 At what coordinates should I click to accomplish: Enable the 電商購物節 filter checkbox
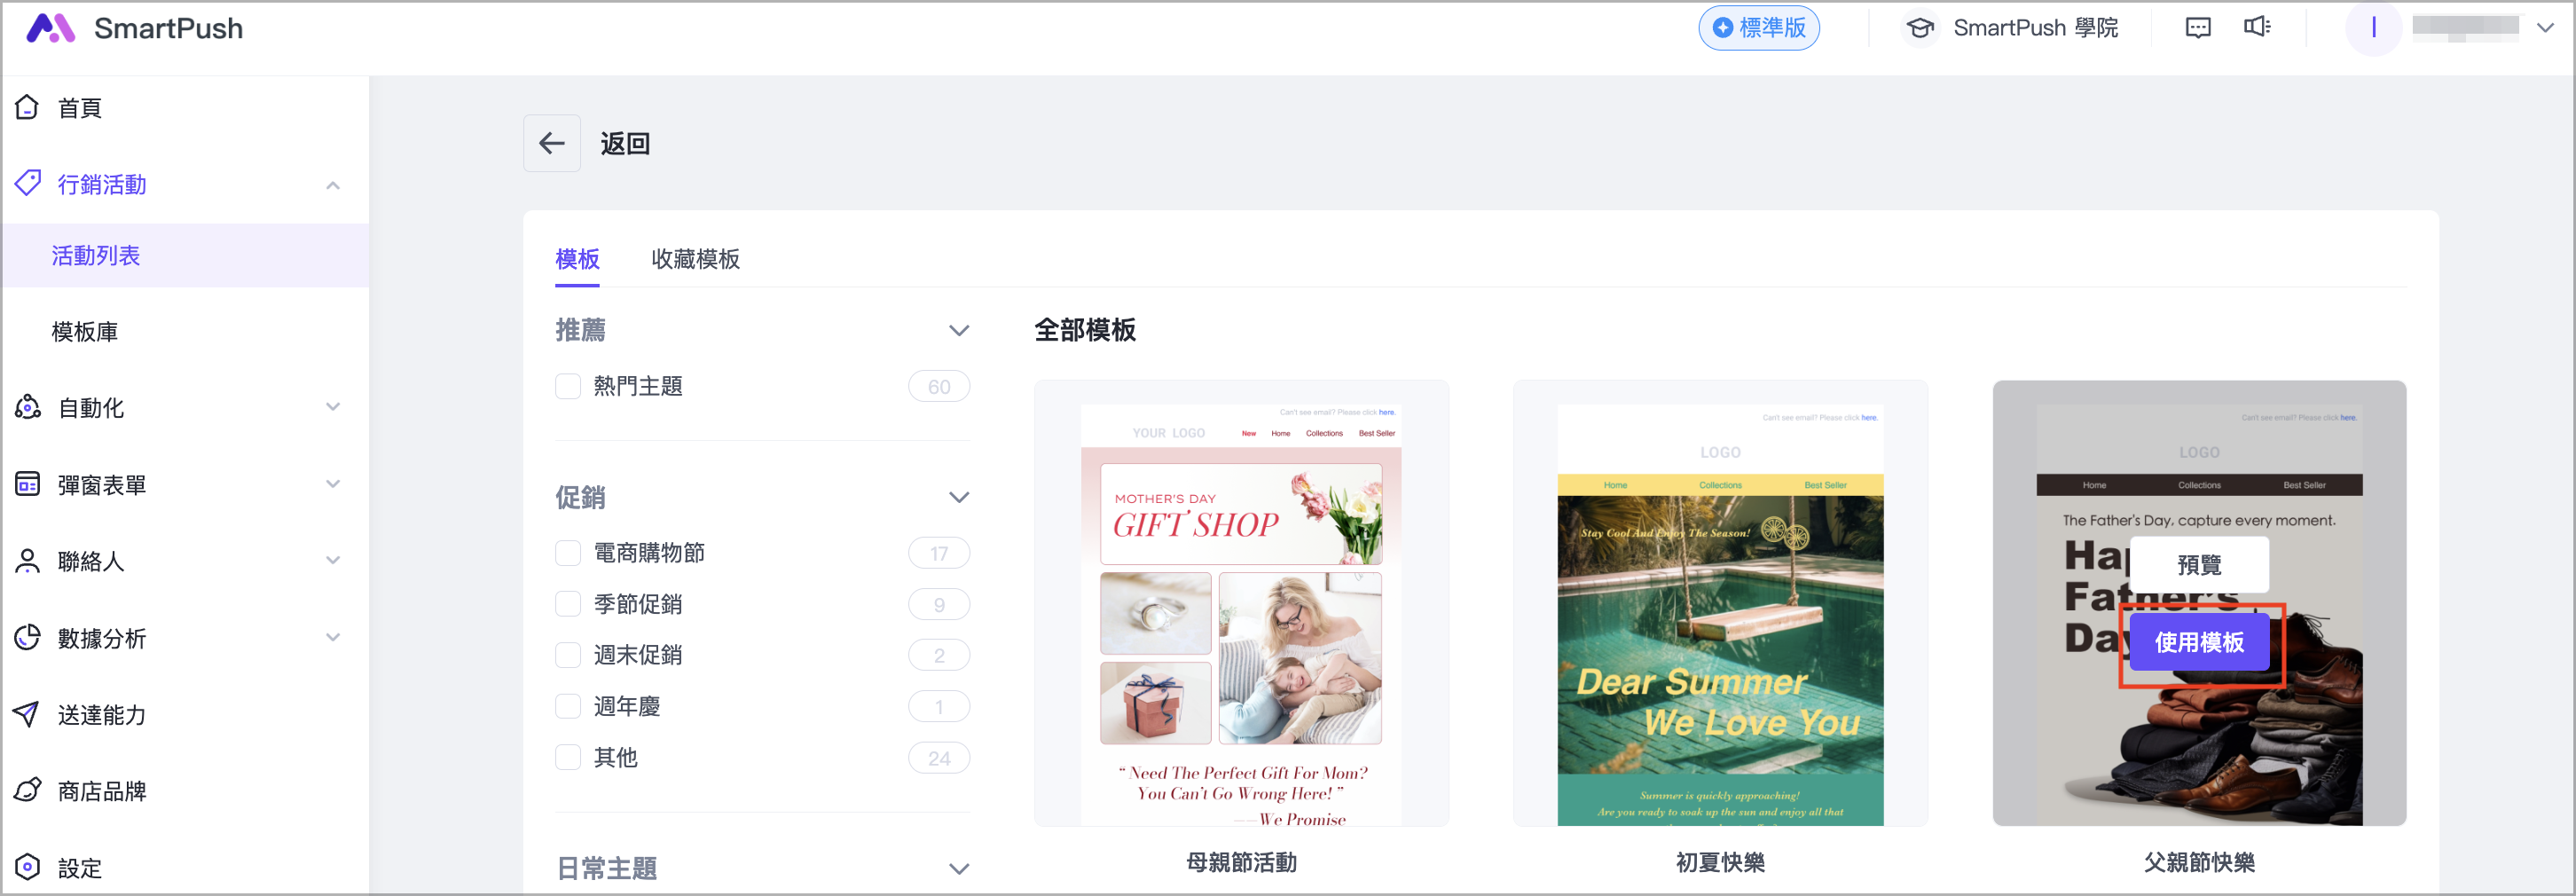[x=568, y=553]
